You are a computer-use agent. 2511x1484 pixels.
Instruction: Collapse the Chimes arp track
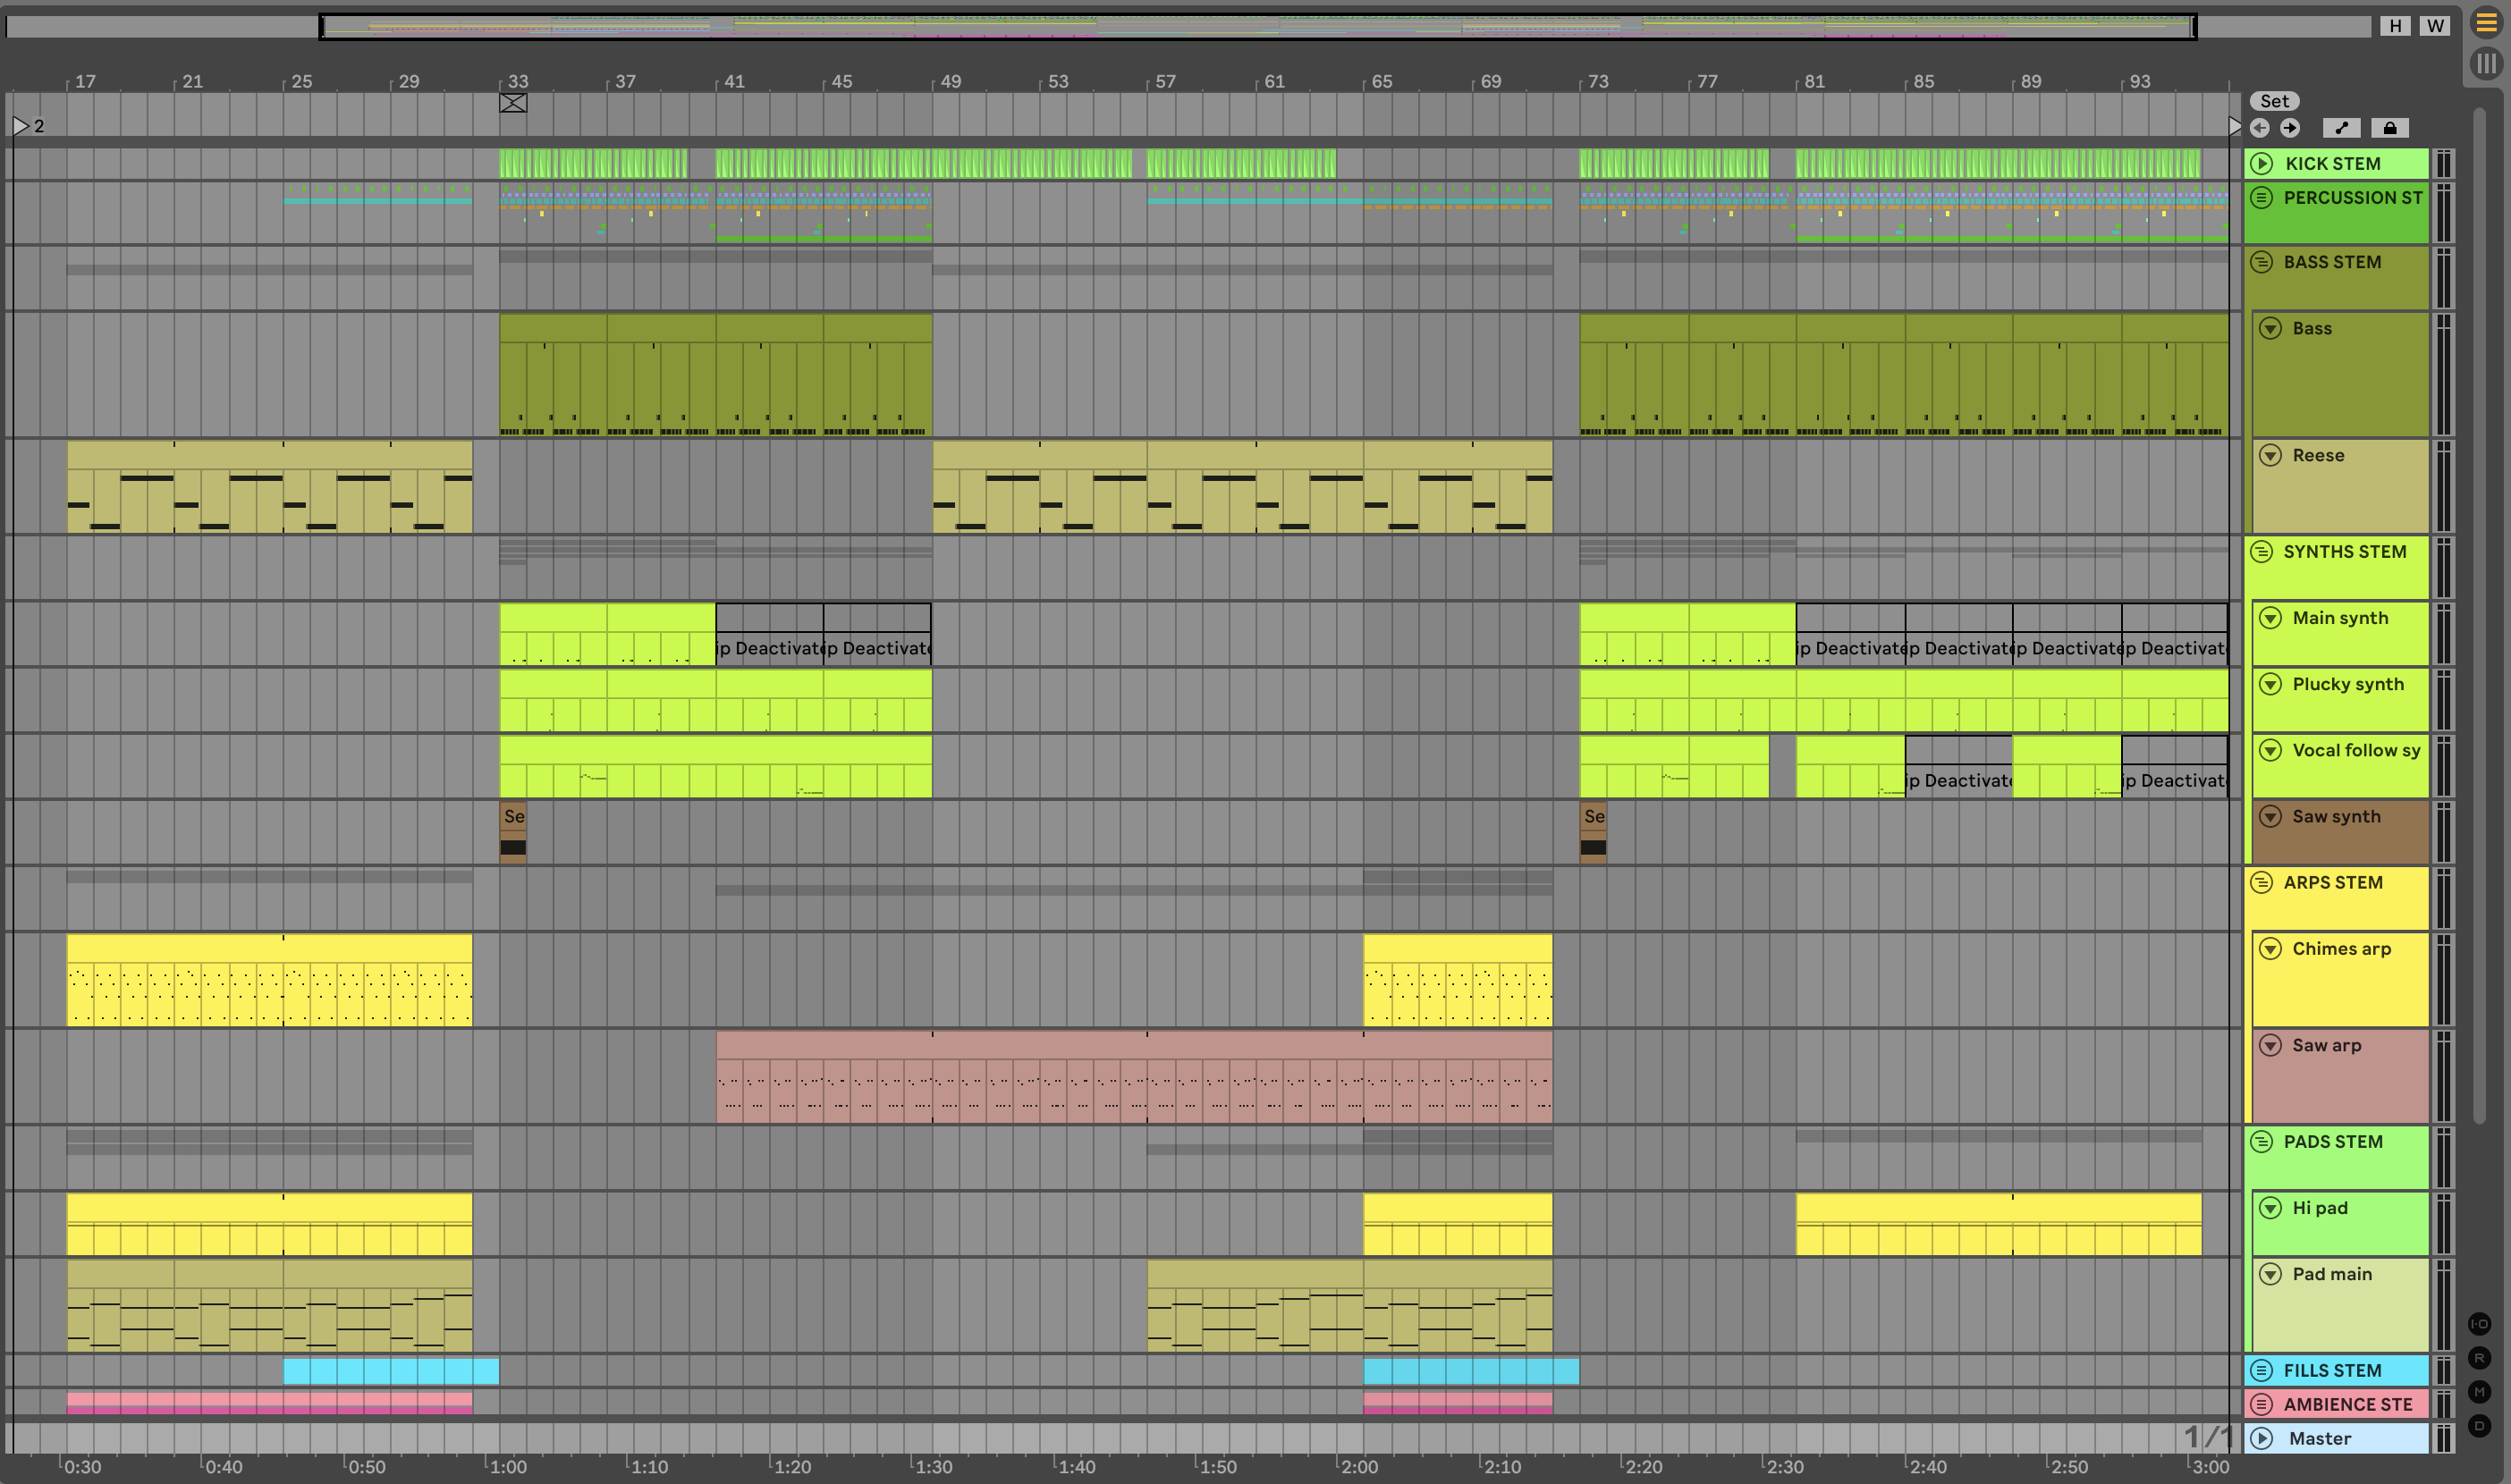click(2270, 948)
